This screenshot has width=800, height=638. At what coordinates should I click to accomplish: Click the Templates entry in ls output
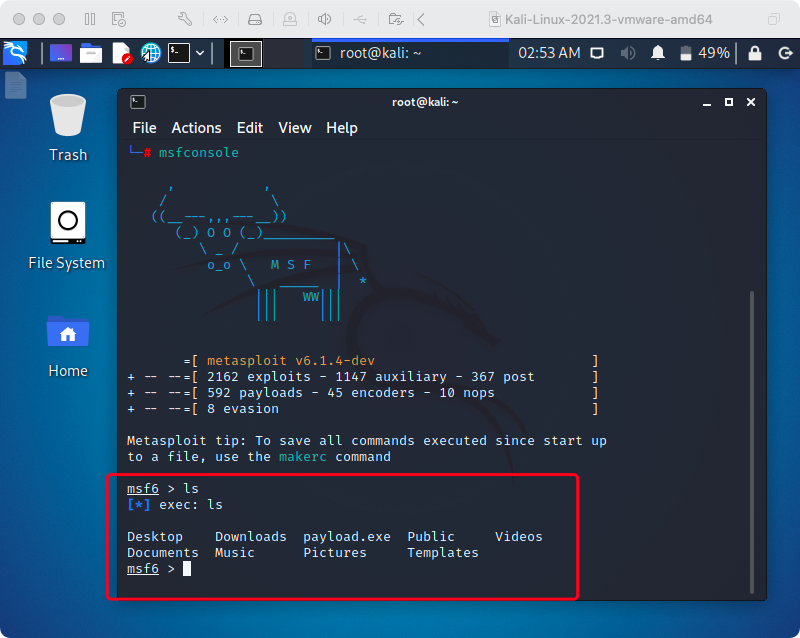[x=443, y=553]
